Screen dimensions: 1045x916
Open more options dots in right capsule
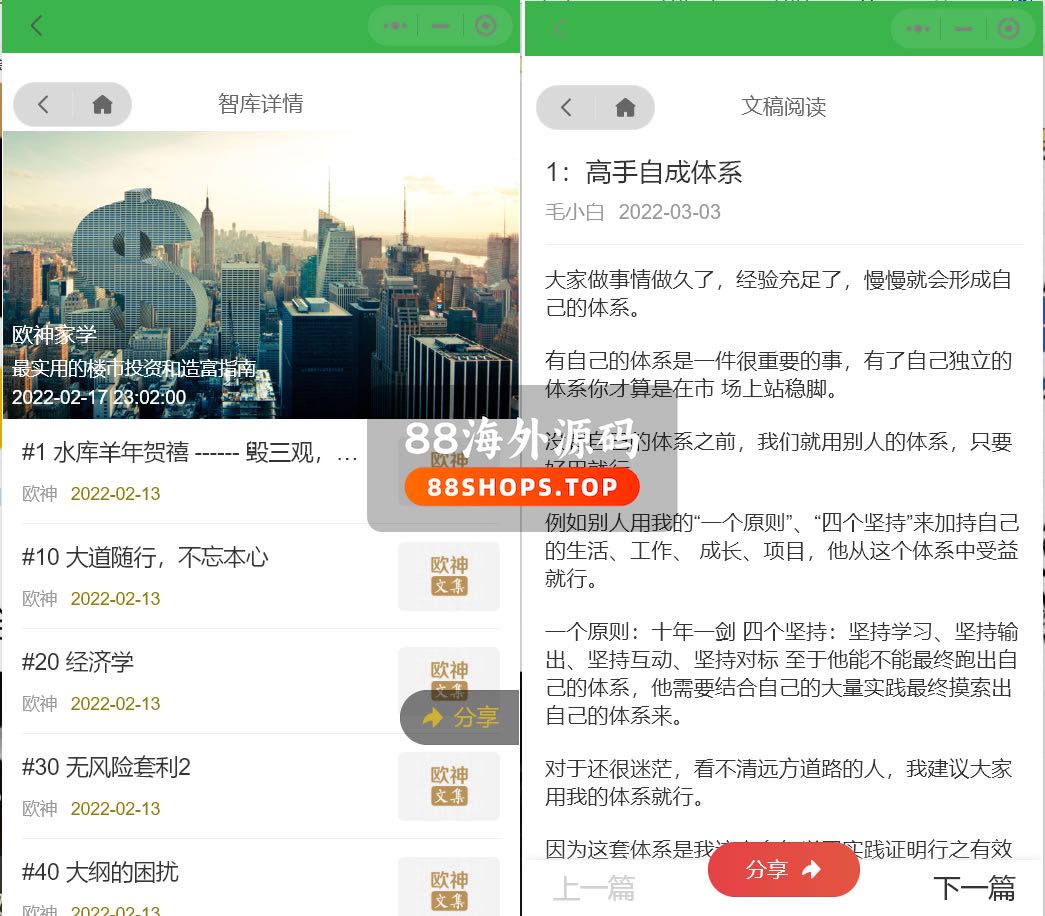click(918, 29)
